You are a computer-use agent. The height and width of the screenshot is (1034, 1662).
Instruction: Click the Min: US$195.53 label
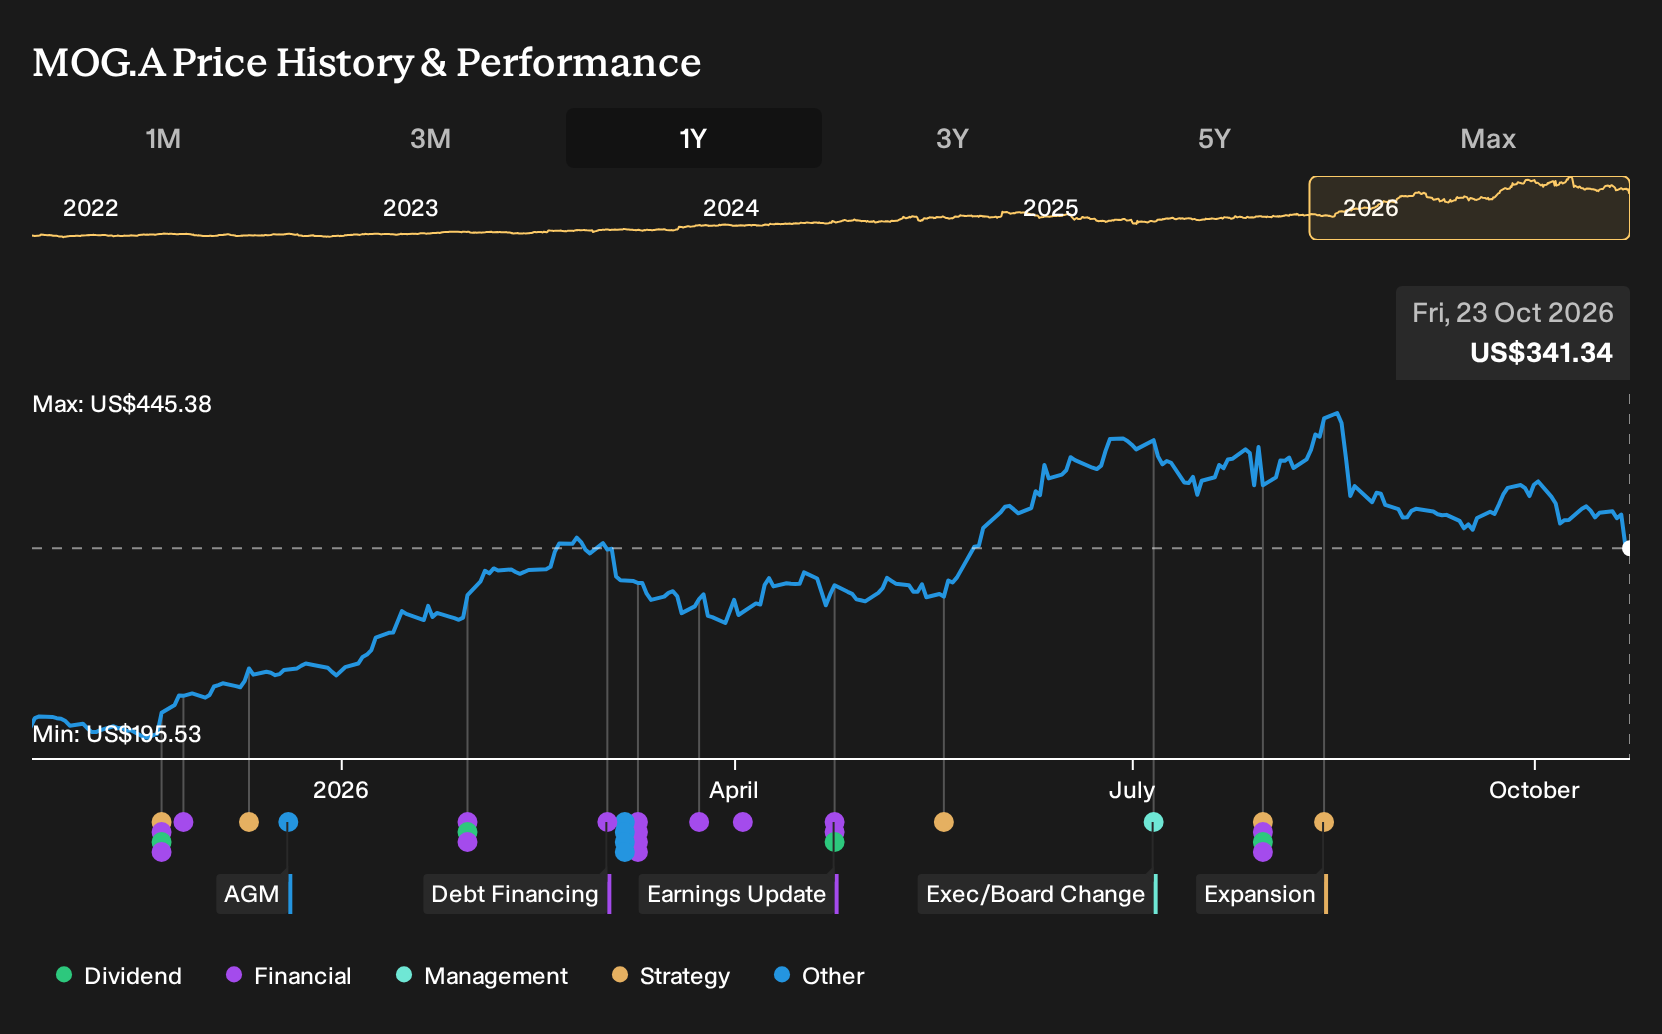click(x=117, y=734)
